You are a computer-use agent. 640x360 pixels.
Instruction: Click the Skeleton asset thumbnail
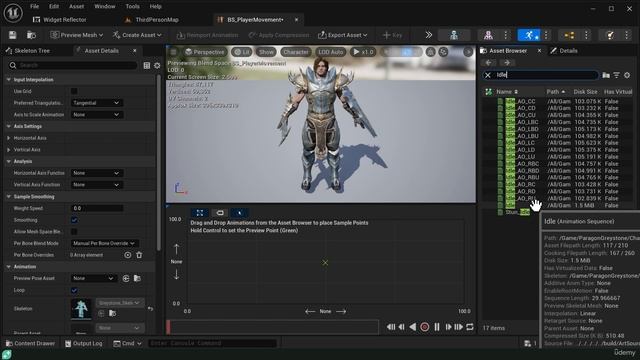81,309
